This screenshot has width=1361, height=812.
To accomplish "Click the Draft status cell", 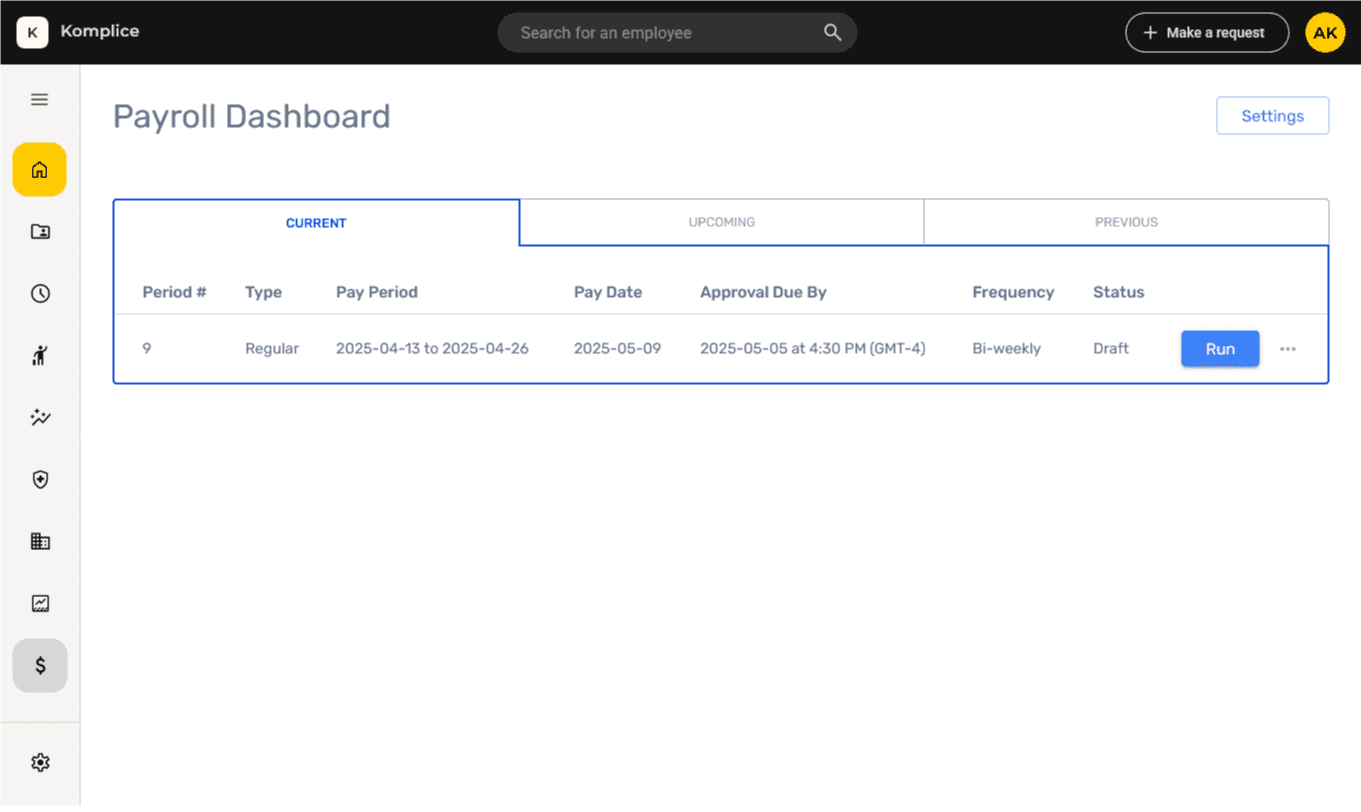I will 1111,348.
